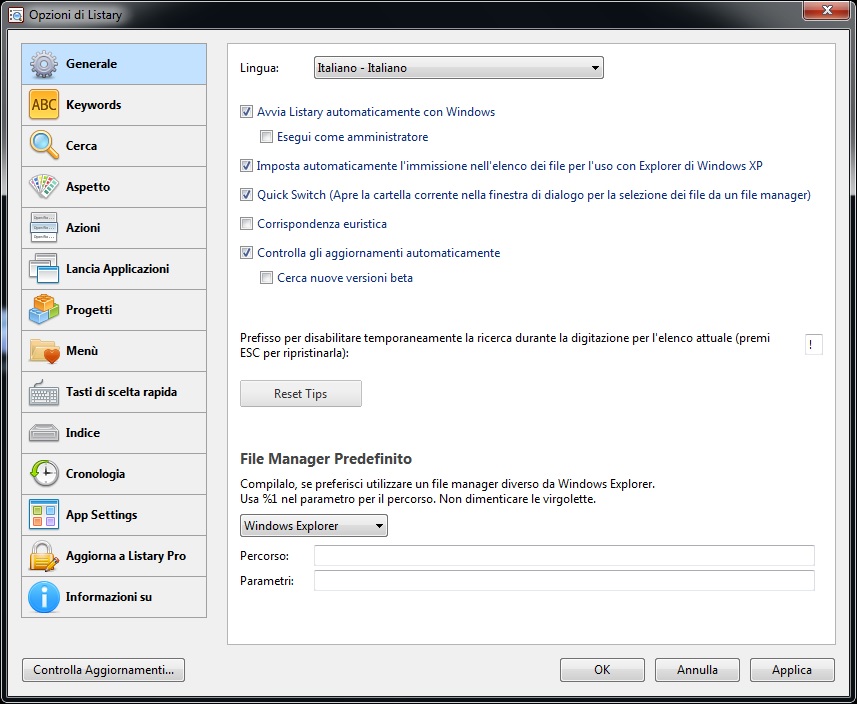This screenshot has height=704, width=857.
Task: Select the Azioni section
Action: [x=114, y=228]
